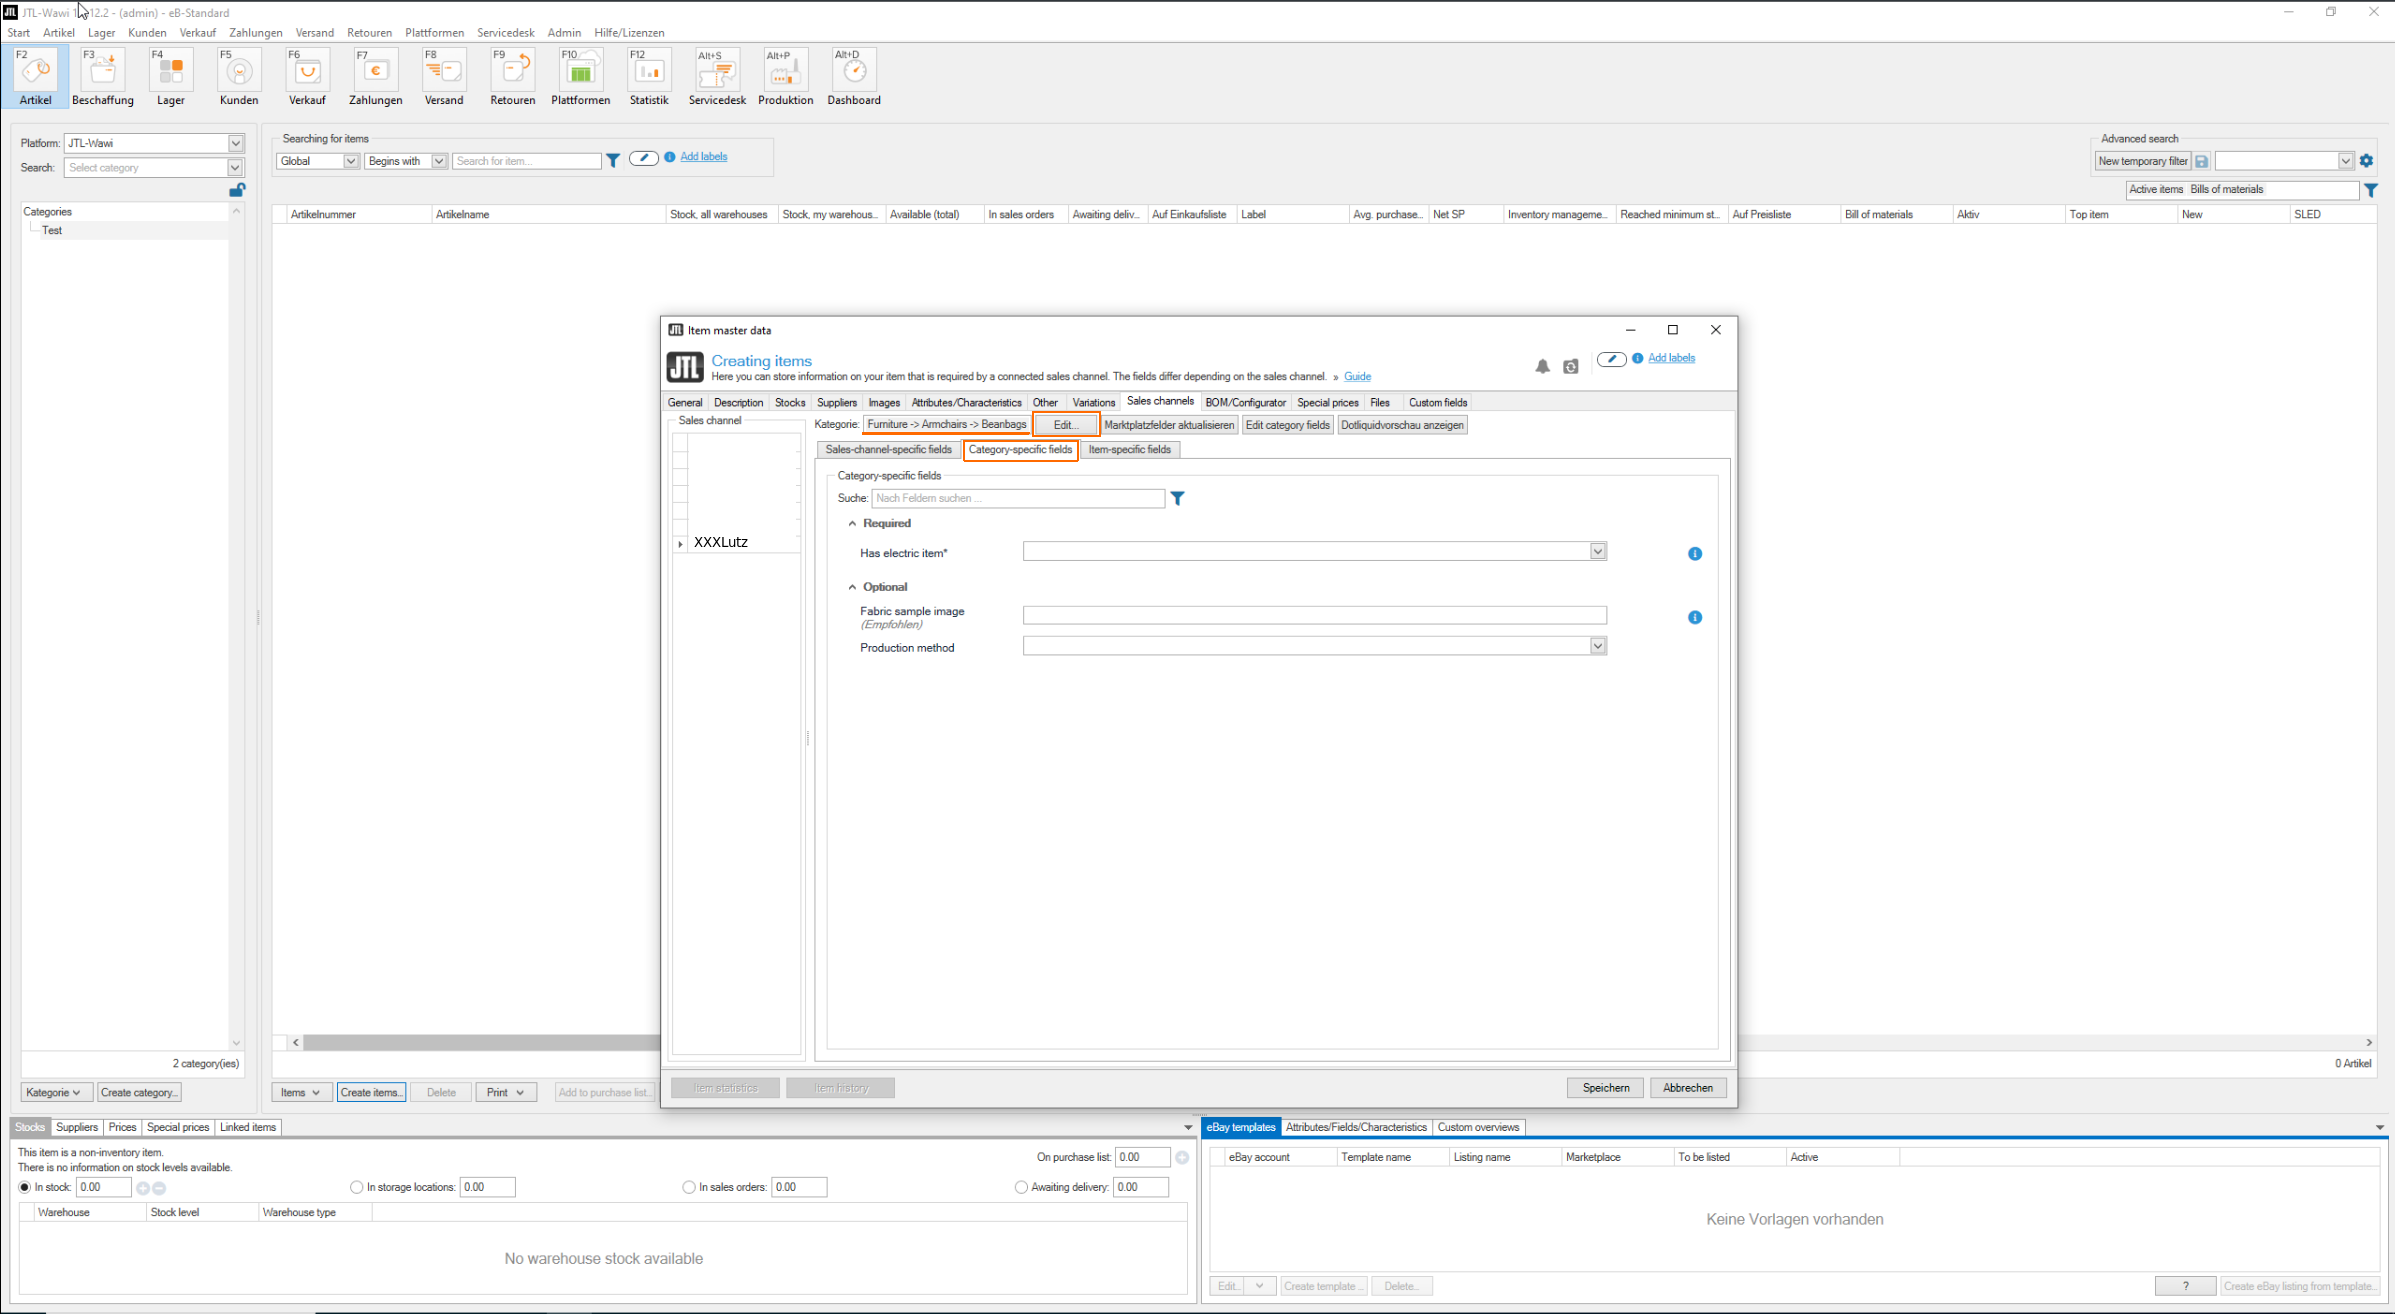Viewport: 2395px width, 1314px height.
Task: Switch to the Item-specific fields tab
Action: click(x=1129, y=450)
